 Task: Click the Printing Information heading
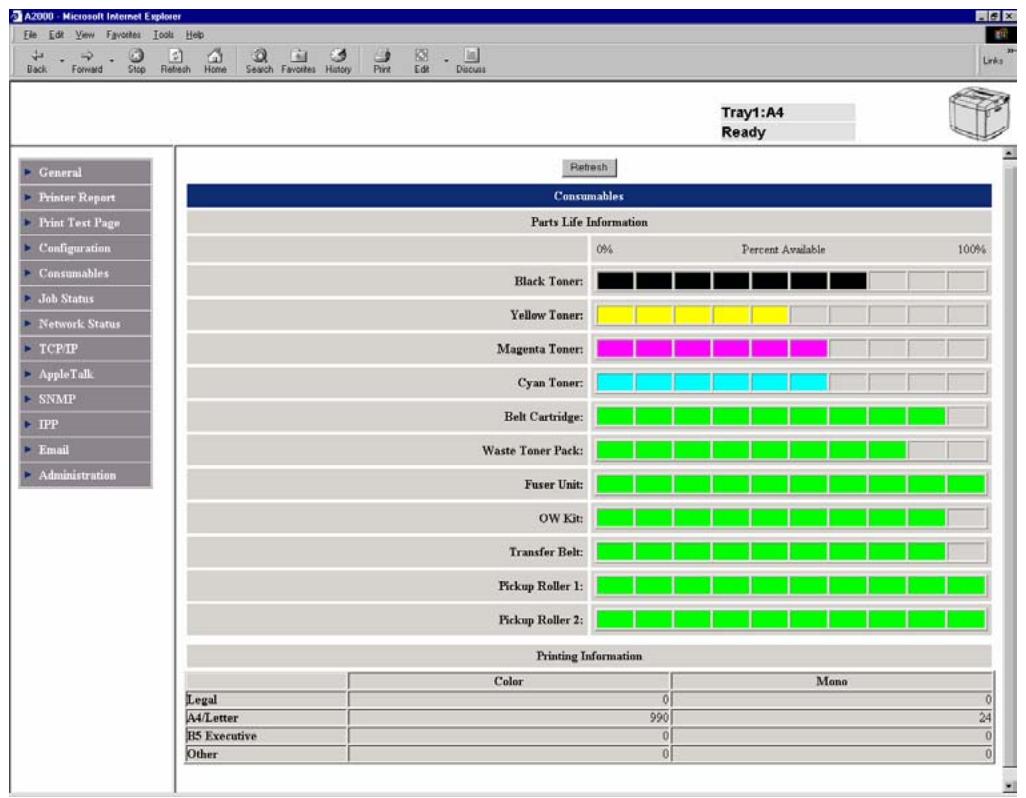point(589,656)
